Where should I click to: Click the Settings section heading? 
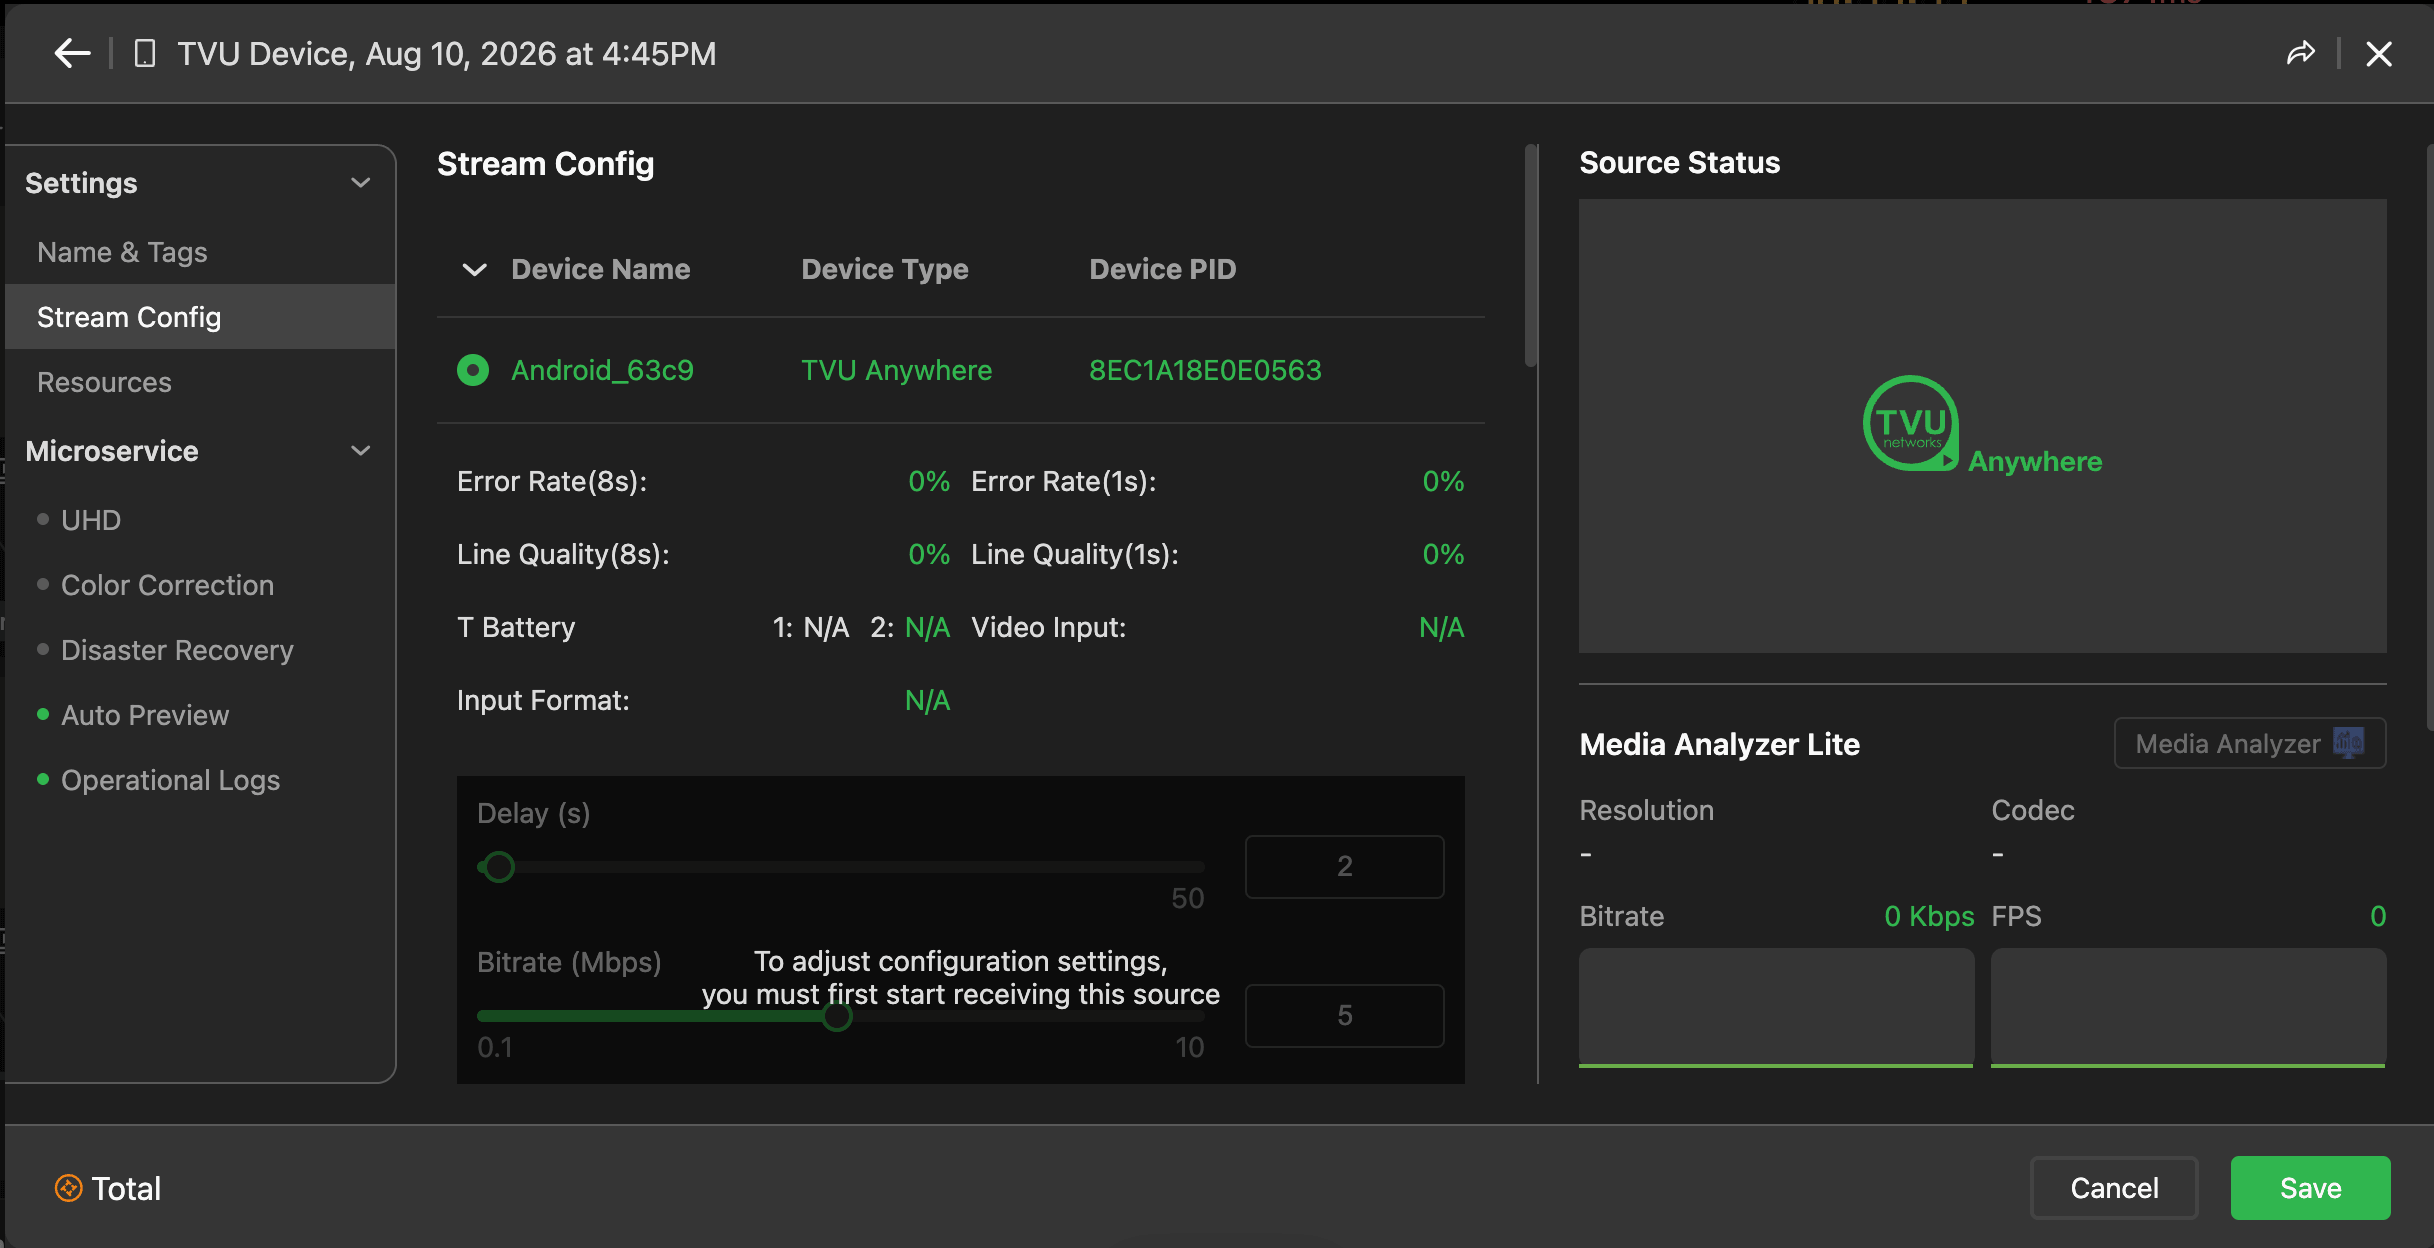81,183
